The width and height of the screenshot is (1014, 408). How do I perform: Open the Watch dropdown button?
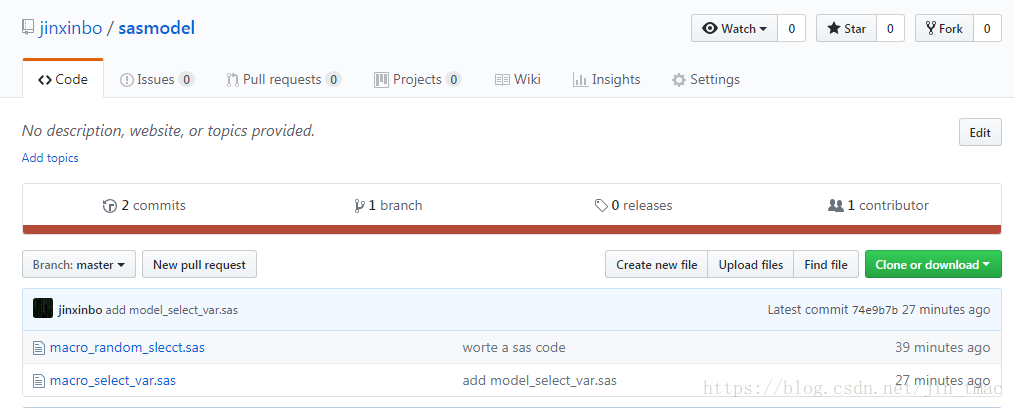coord(735,28)
